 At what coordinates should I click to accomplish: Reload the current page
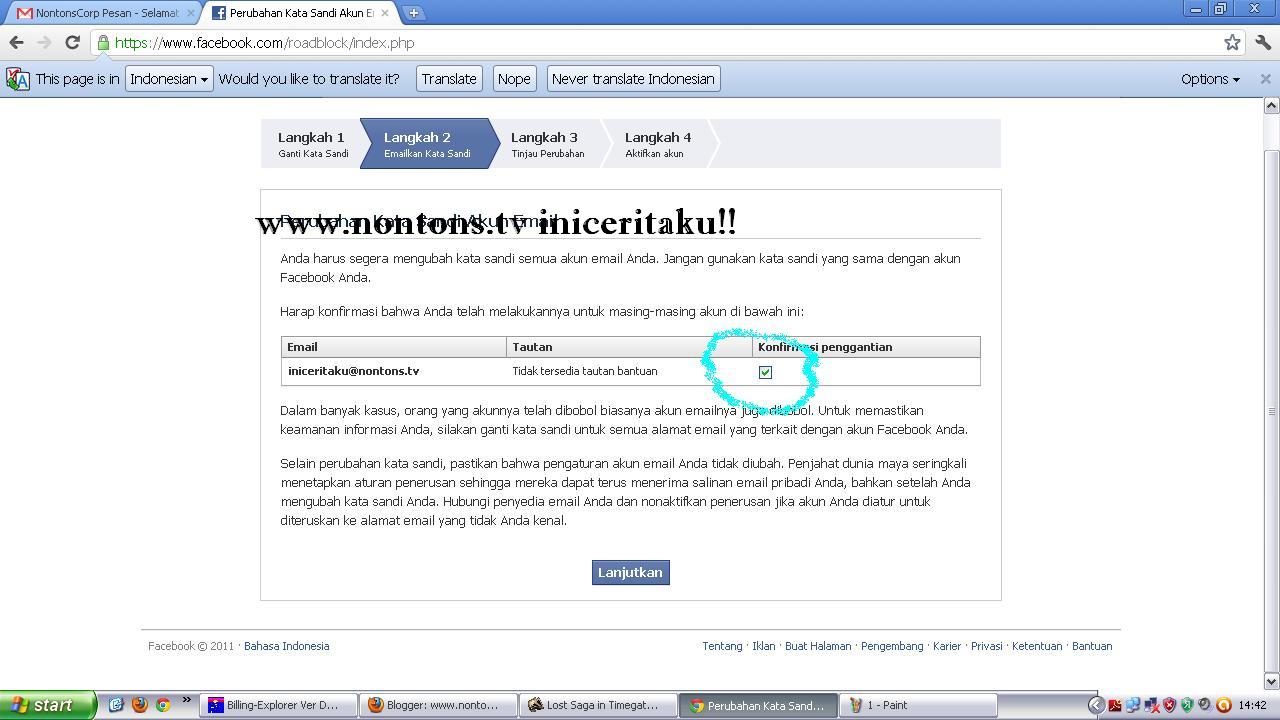coord(72,43)
